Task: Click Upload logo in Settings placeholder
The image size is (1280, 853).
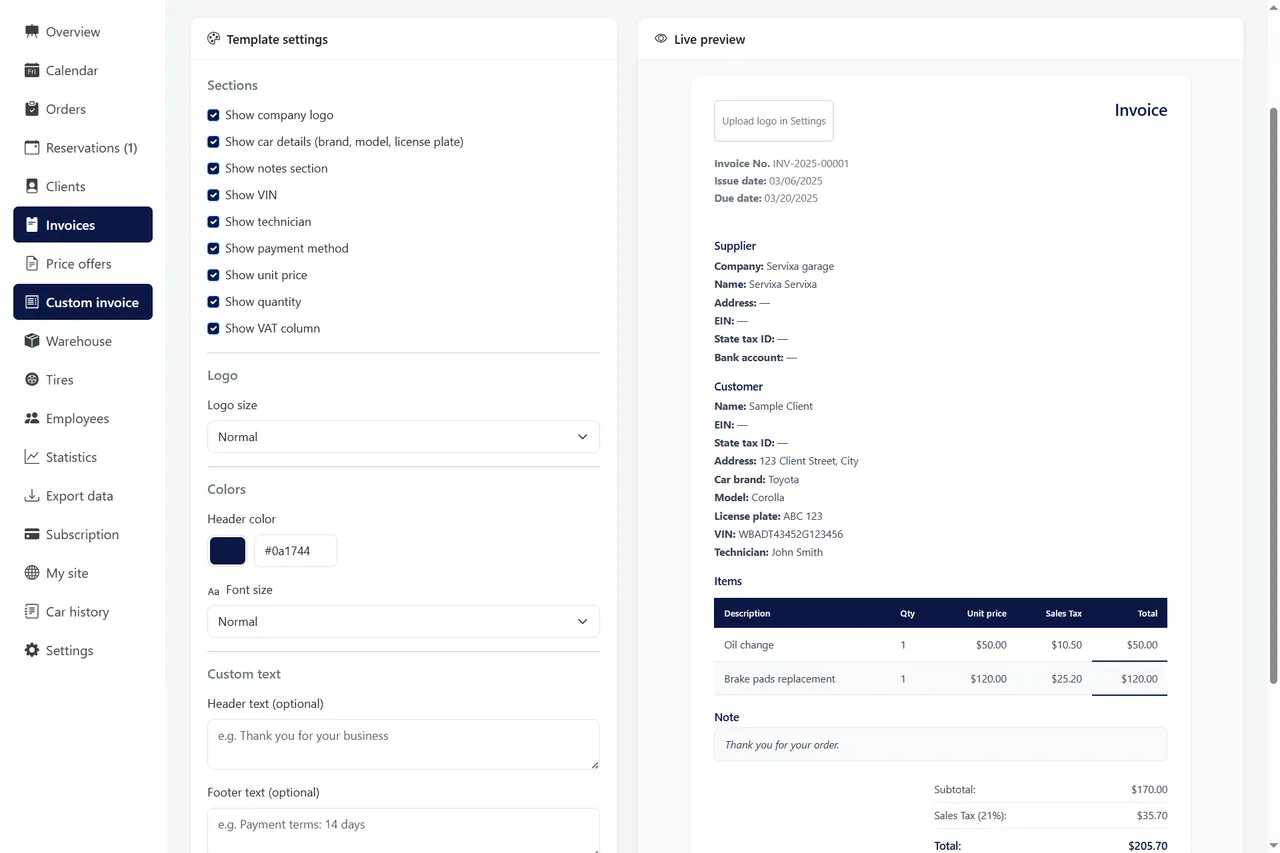Action: (774, 121)
